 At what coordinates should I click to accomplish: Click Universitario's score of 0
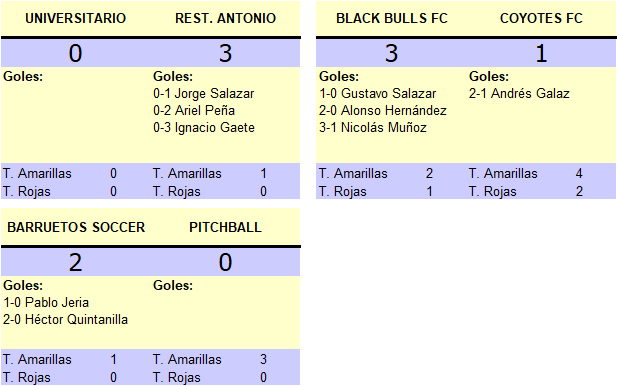click(76, 53)
